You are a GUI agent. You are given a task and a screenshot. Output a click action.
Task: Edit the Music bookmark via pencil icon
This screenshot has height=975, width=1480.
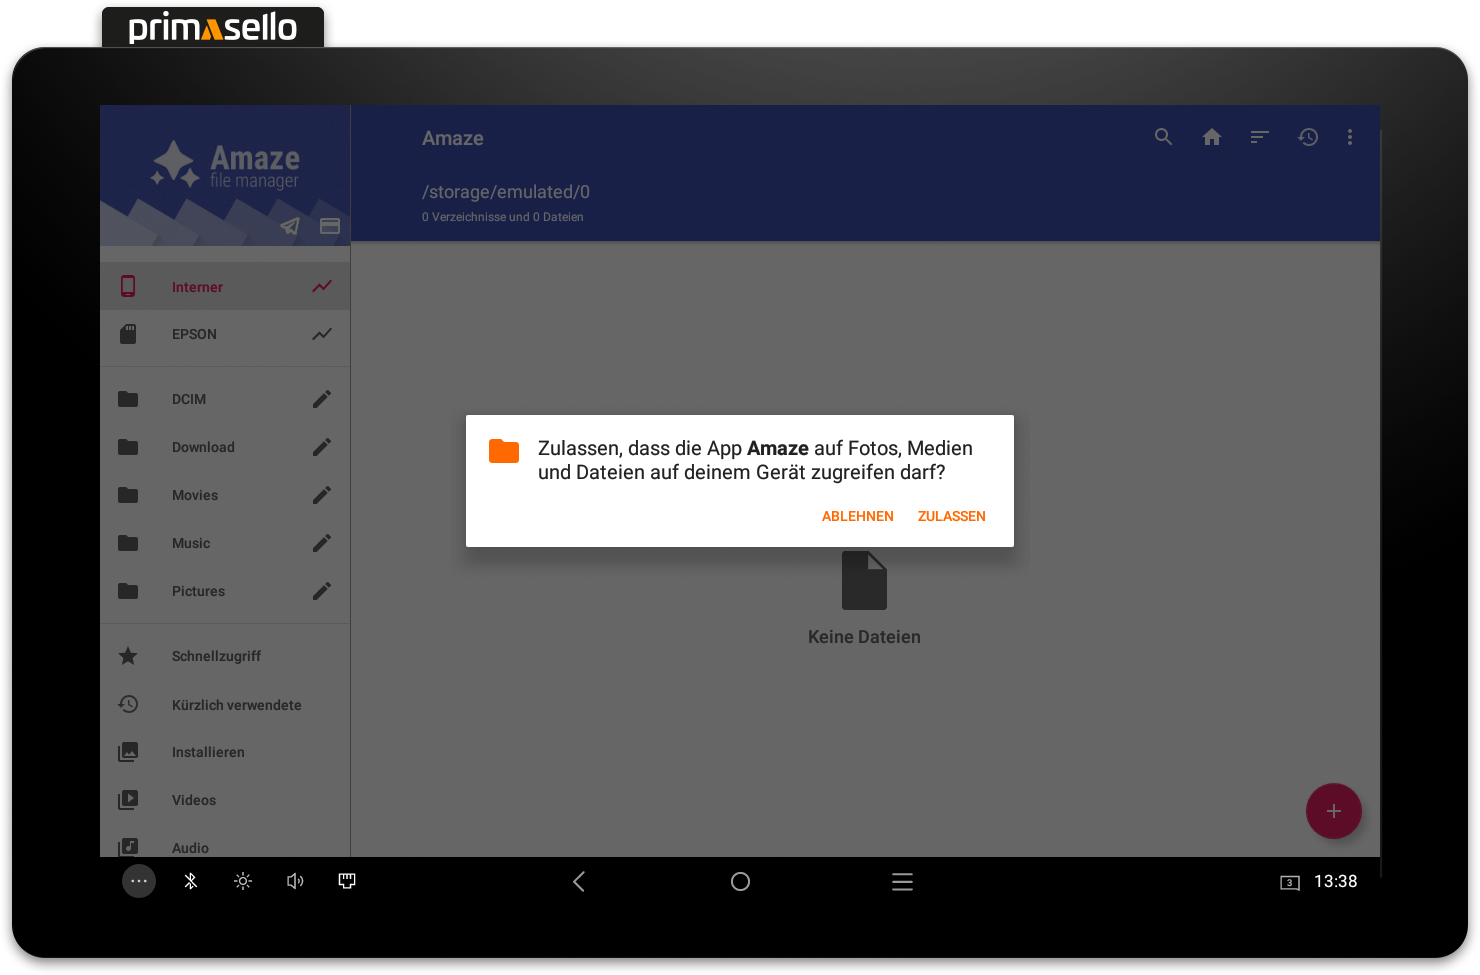(x=321, y=543)
